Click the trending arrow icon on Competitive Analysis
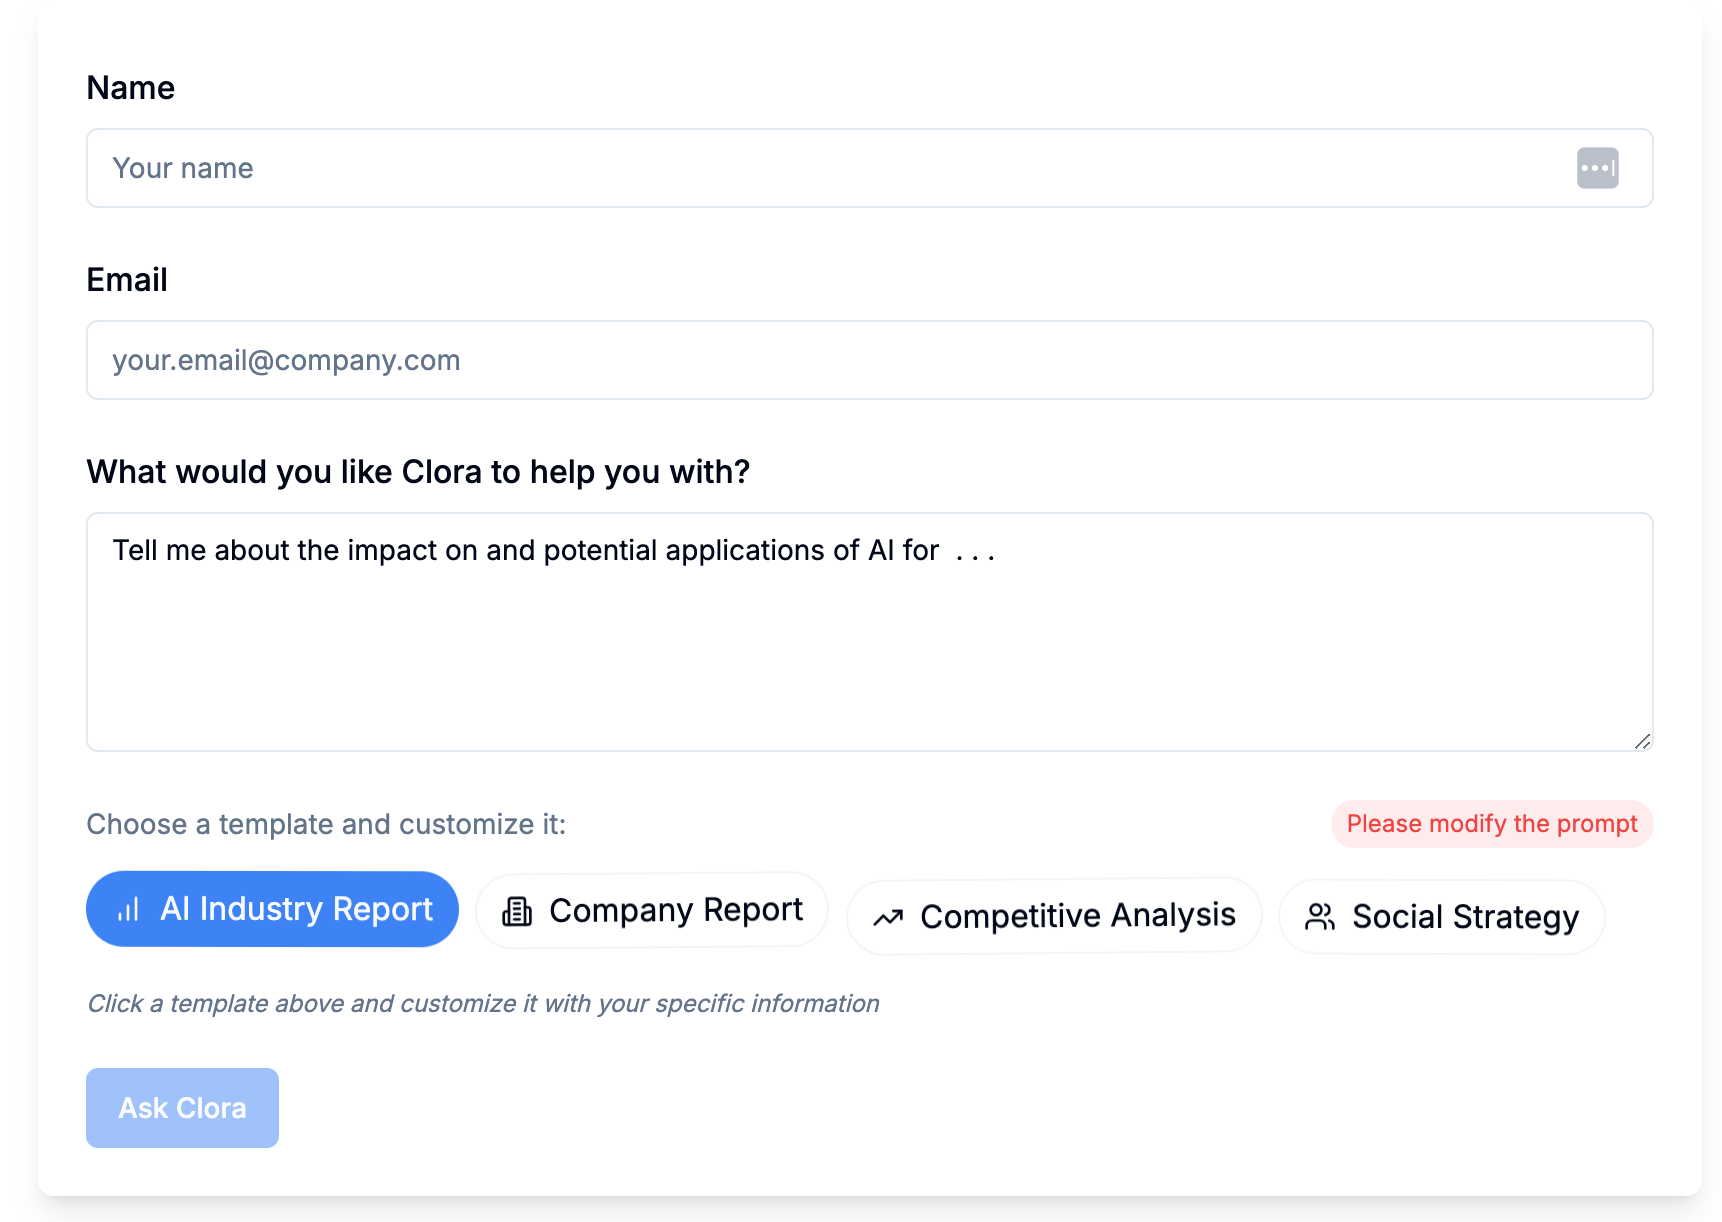Viewport: 1722px width, 1222px height. tap(888, 917)
